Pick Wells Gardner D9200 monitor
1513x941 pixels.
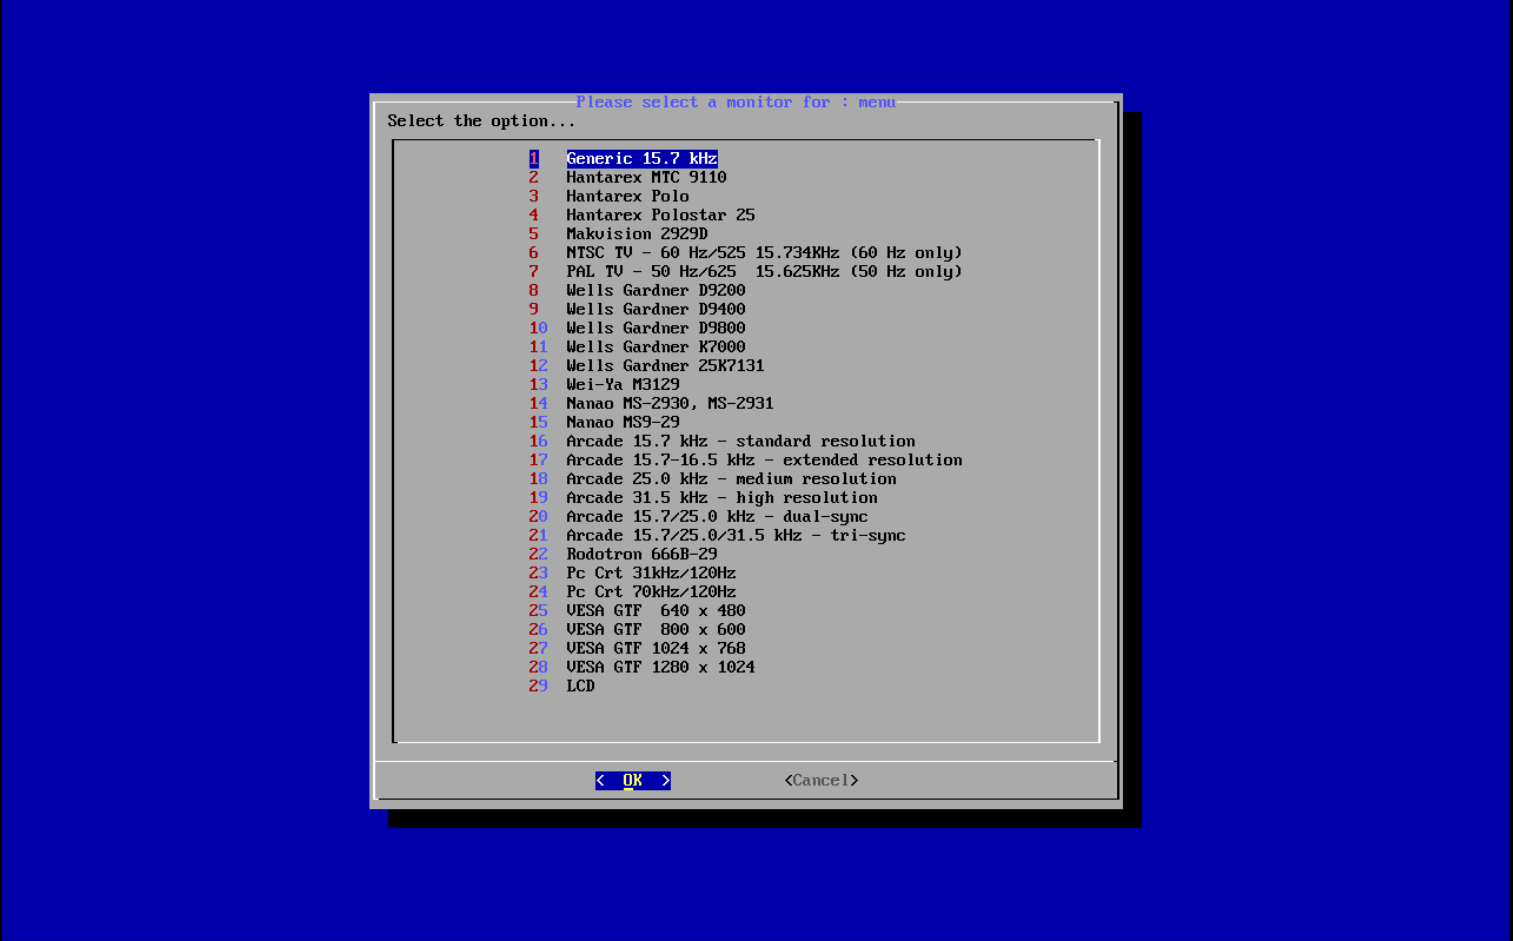coord(655,290)
